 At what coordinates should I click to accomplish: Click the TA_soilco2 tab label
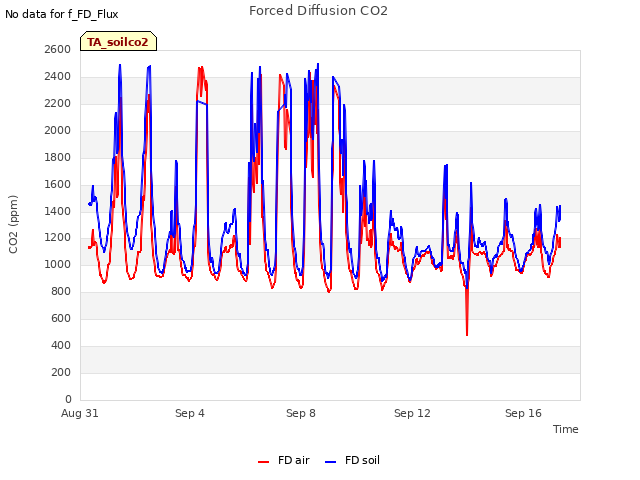click(x=118, y=42)
